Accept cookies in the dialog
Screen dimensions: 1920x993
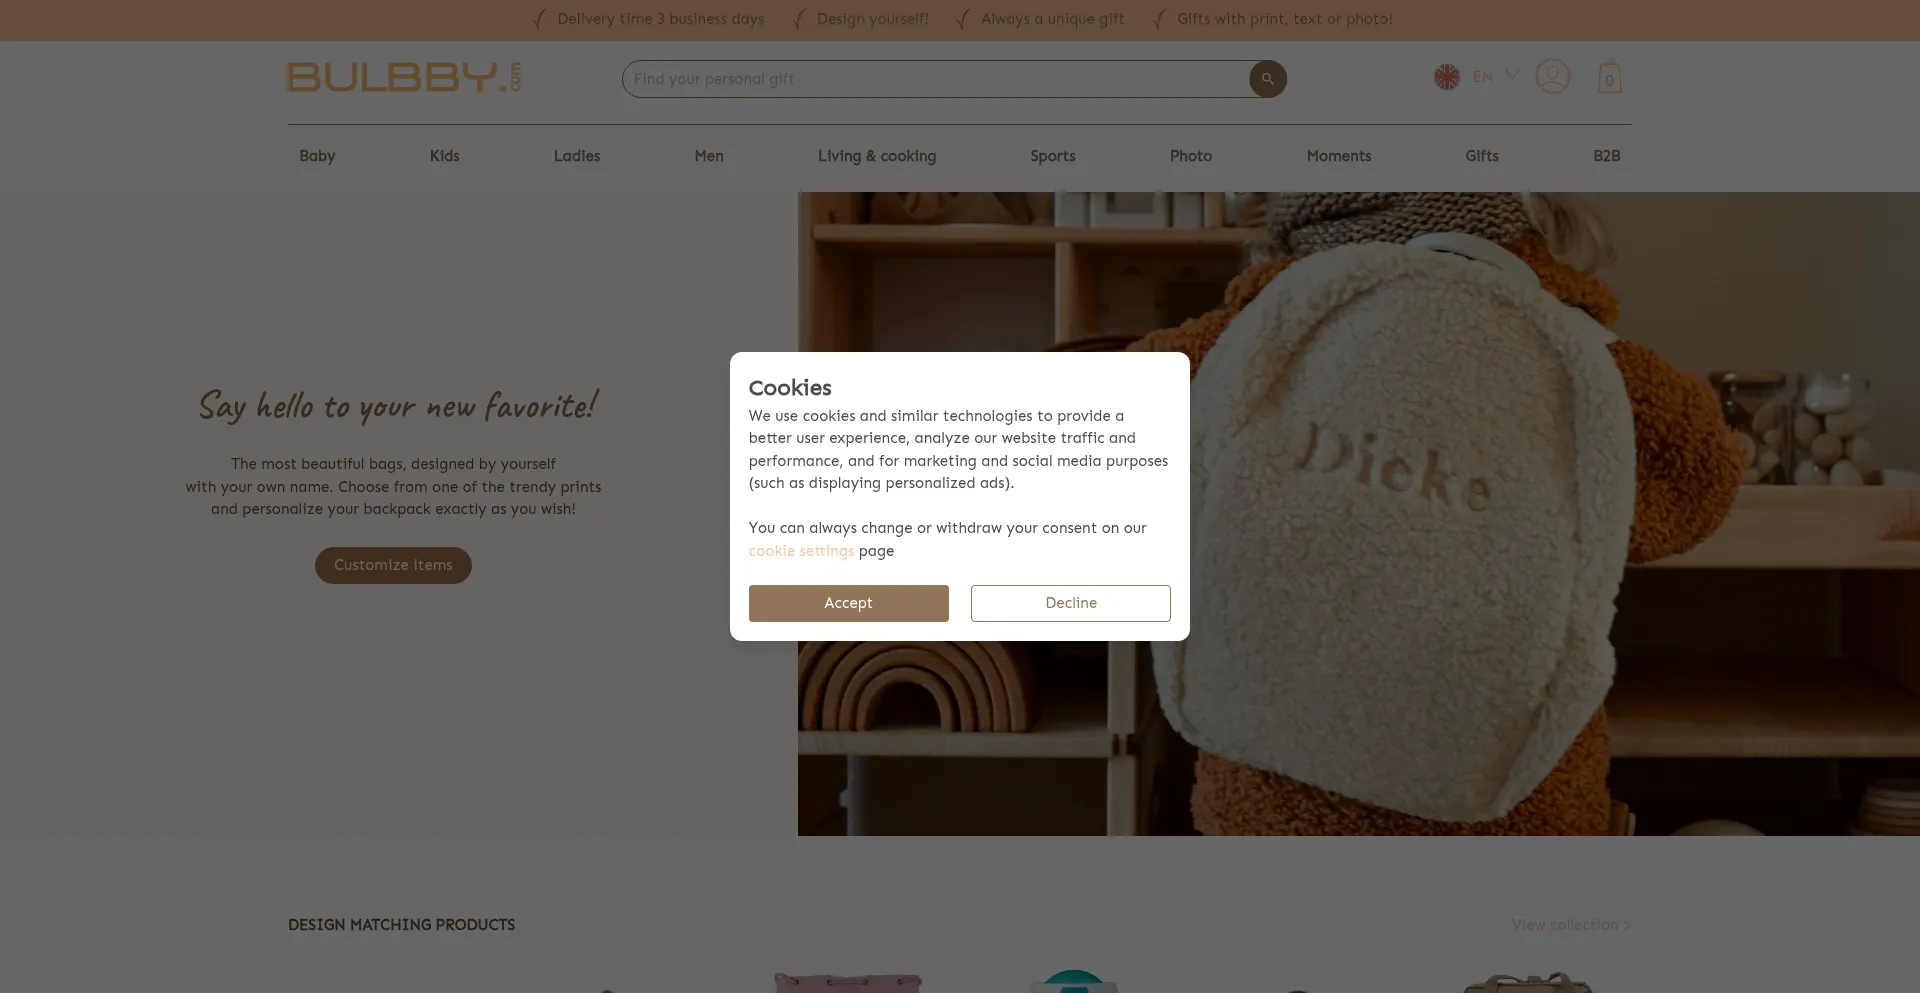[848, 603]
